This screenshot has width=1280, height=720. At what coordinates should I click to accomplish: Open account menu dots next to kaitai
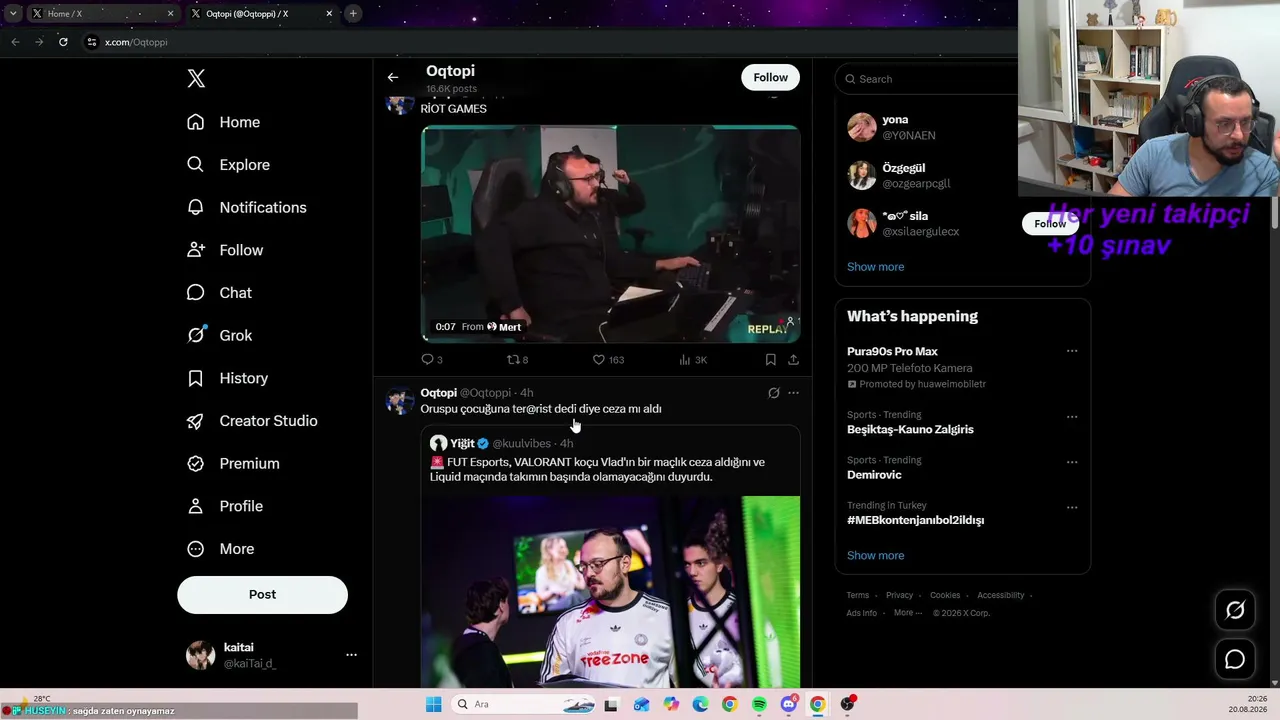click(351, 655)
